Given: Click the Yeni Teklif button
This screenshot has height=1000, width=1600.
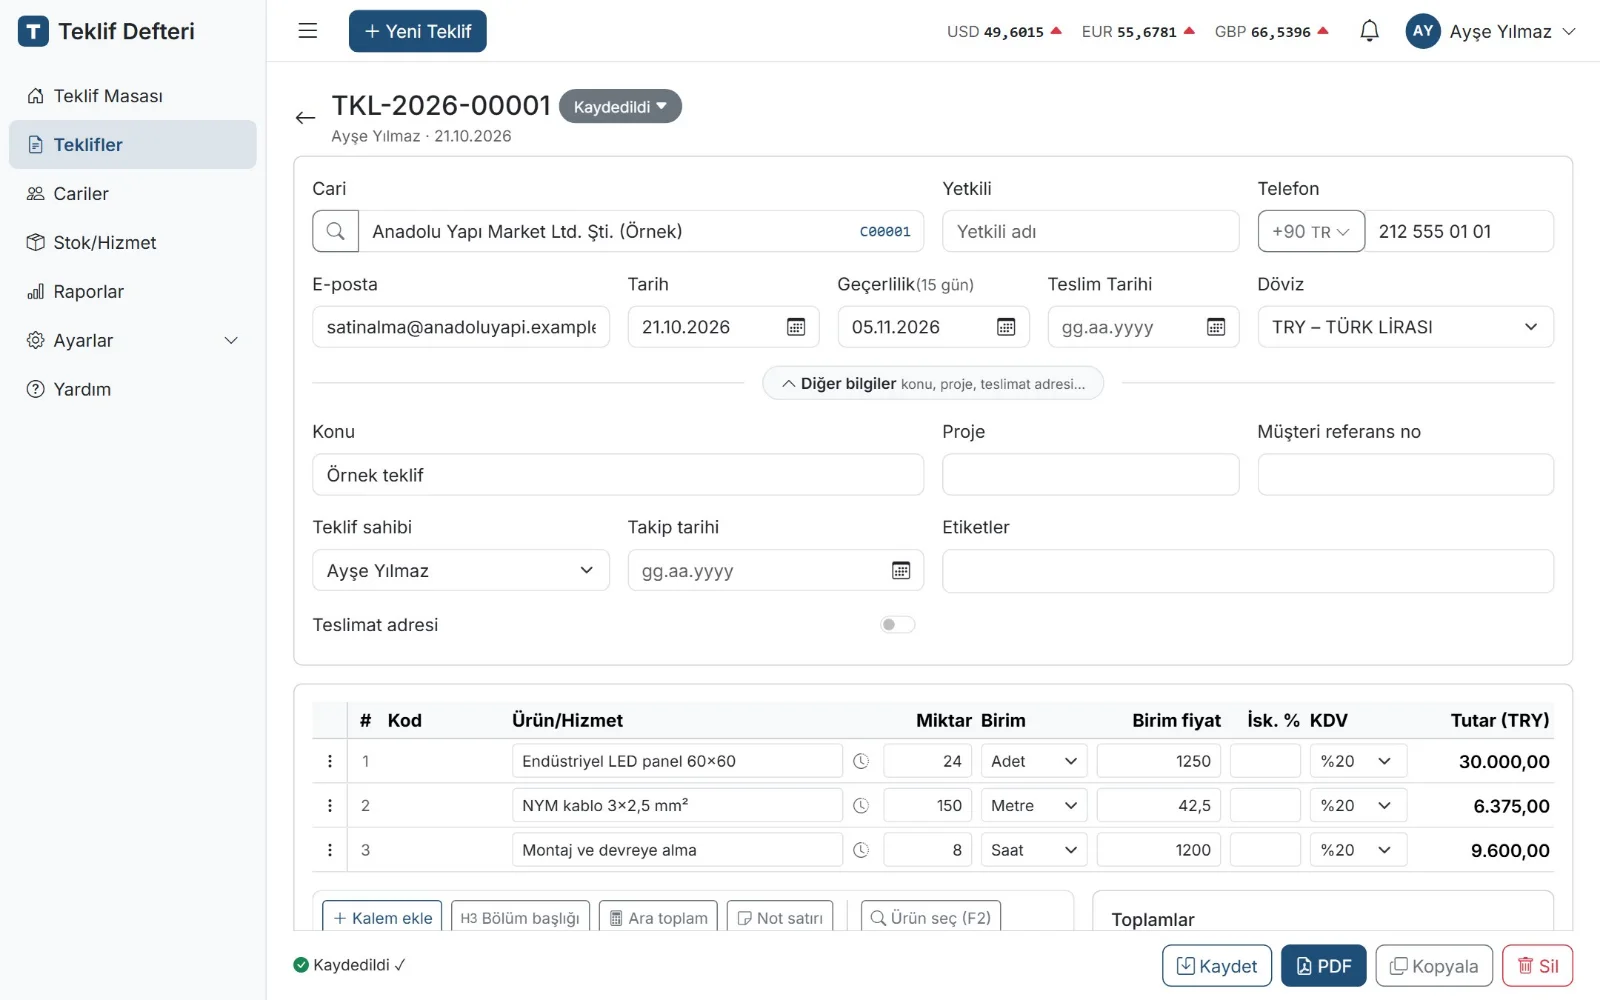Looking at the screenshot, I should (x=418, y=31).
